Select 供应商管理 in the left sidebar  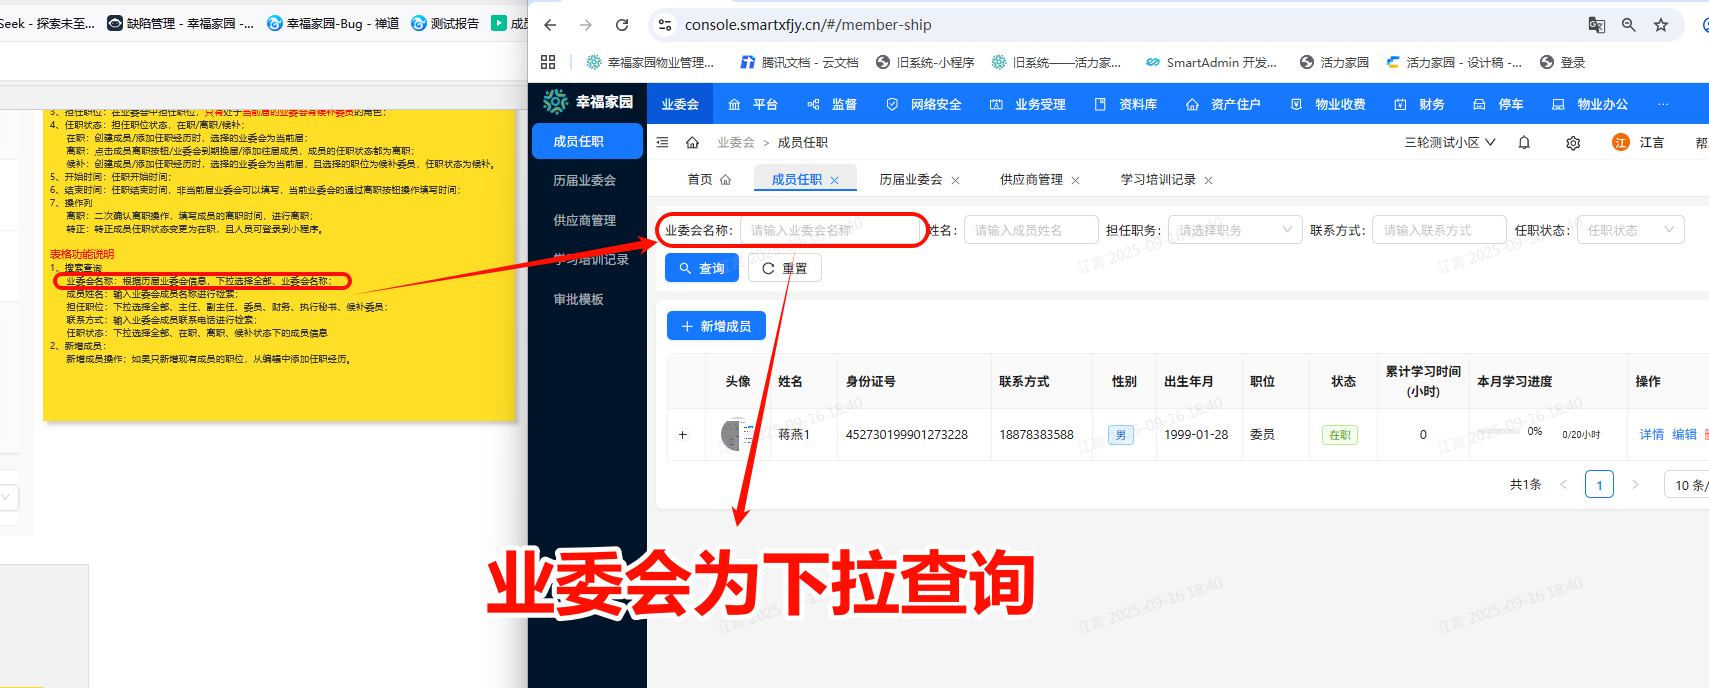[584, 220]
